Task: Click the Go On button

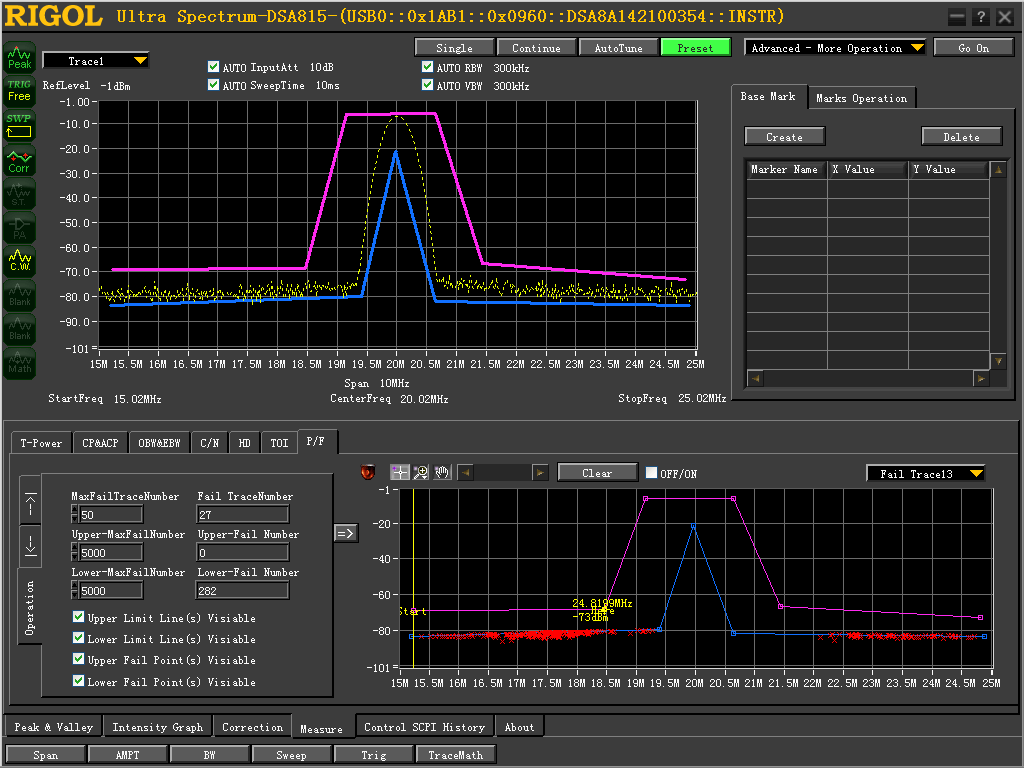Action: [x=973, y=48]
